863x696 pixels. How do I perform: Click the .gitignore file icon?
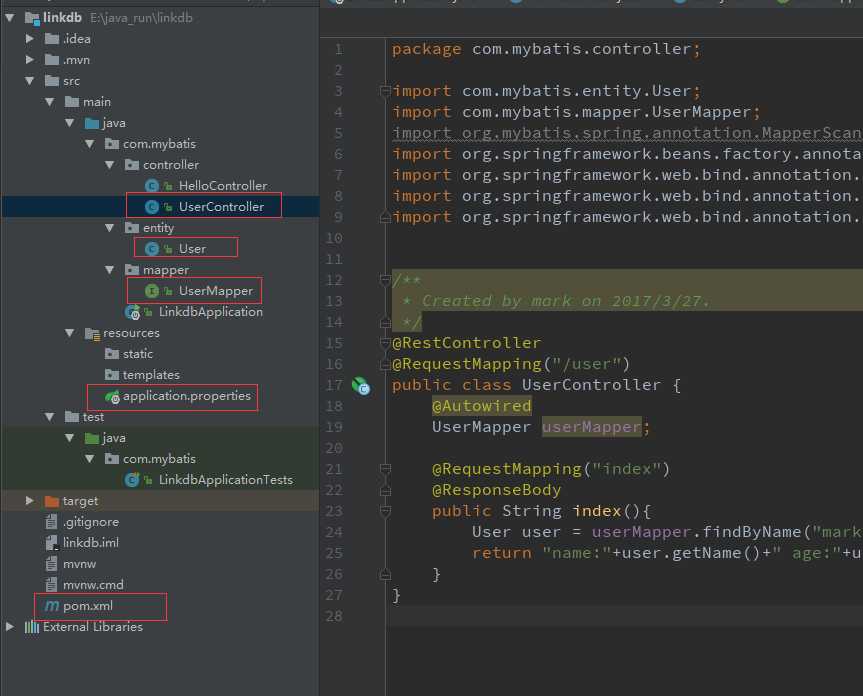click(51, 521)
